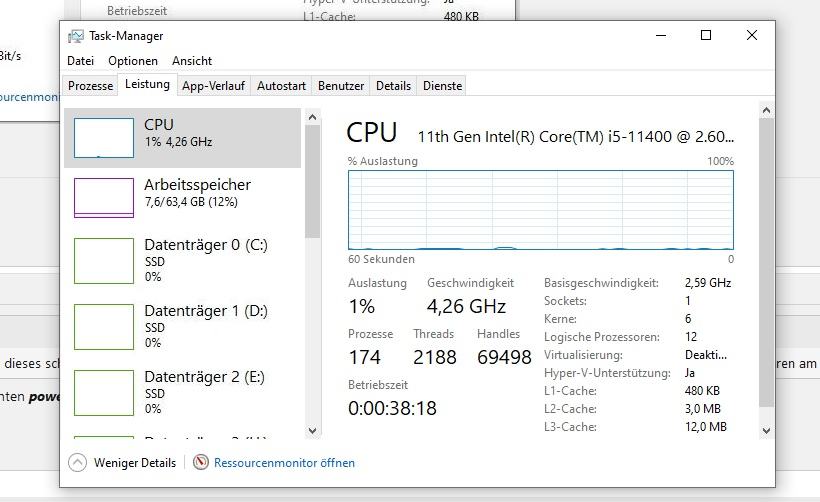Click the Task-Manager title bar icon
Image resolution: width=820 pixels, height=502 pixels.
pyautogui.click(x=76, y=36)
